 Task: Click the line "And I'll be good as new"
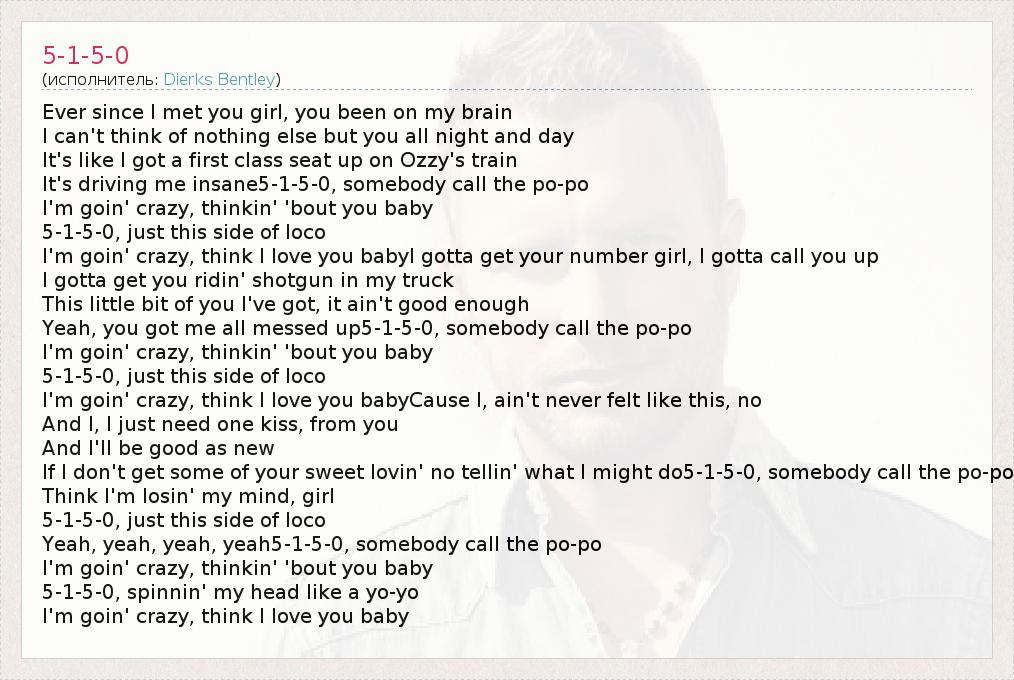pyautogui.click(x=158, y=448)
